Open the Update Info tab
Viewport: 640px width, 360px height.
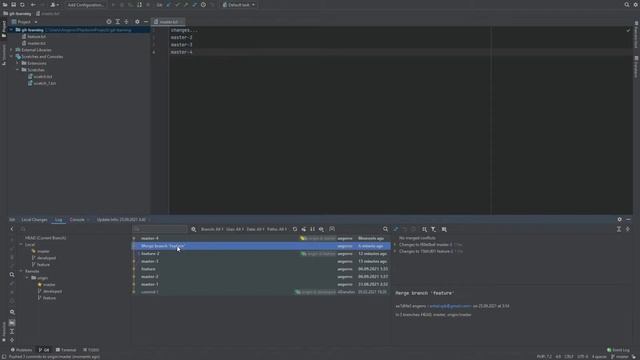click(121, 220)
